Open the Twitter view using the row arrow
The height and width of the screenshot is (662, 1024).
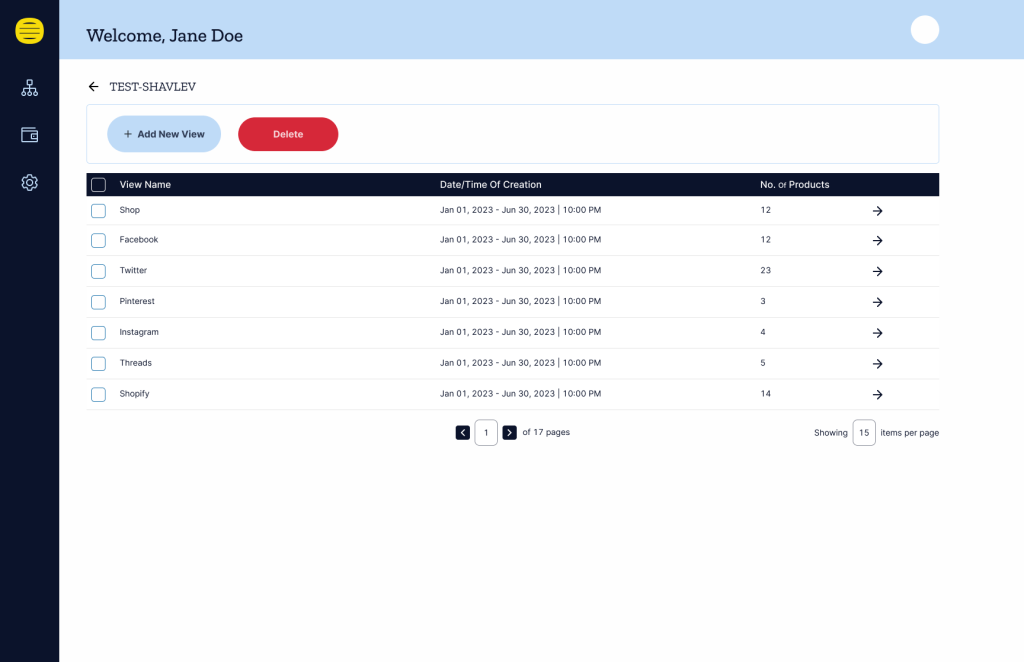[x=877, y=271]
